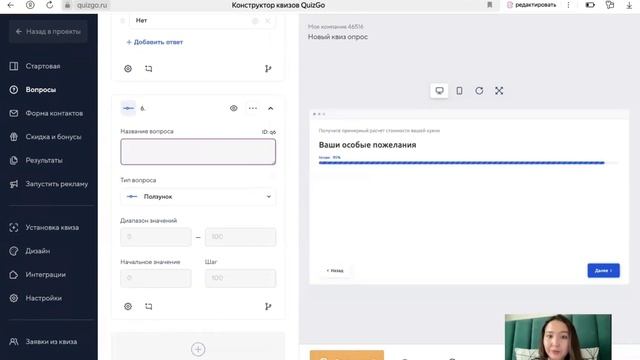Click the Новый квиз опрос title
Viewport: 640px width, 360px height.
pyautogui.click(x=338, y=37)
